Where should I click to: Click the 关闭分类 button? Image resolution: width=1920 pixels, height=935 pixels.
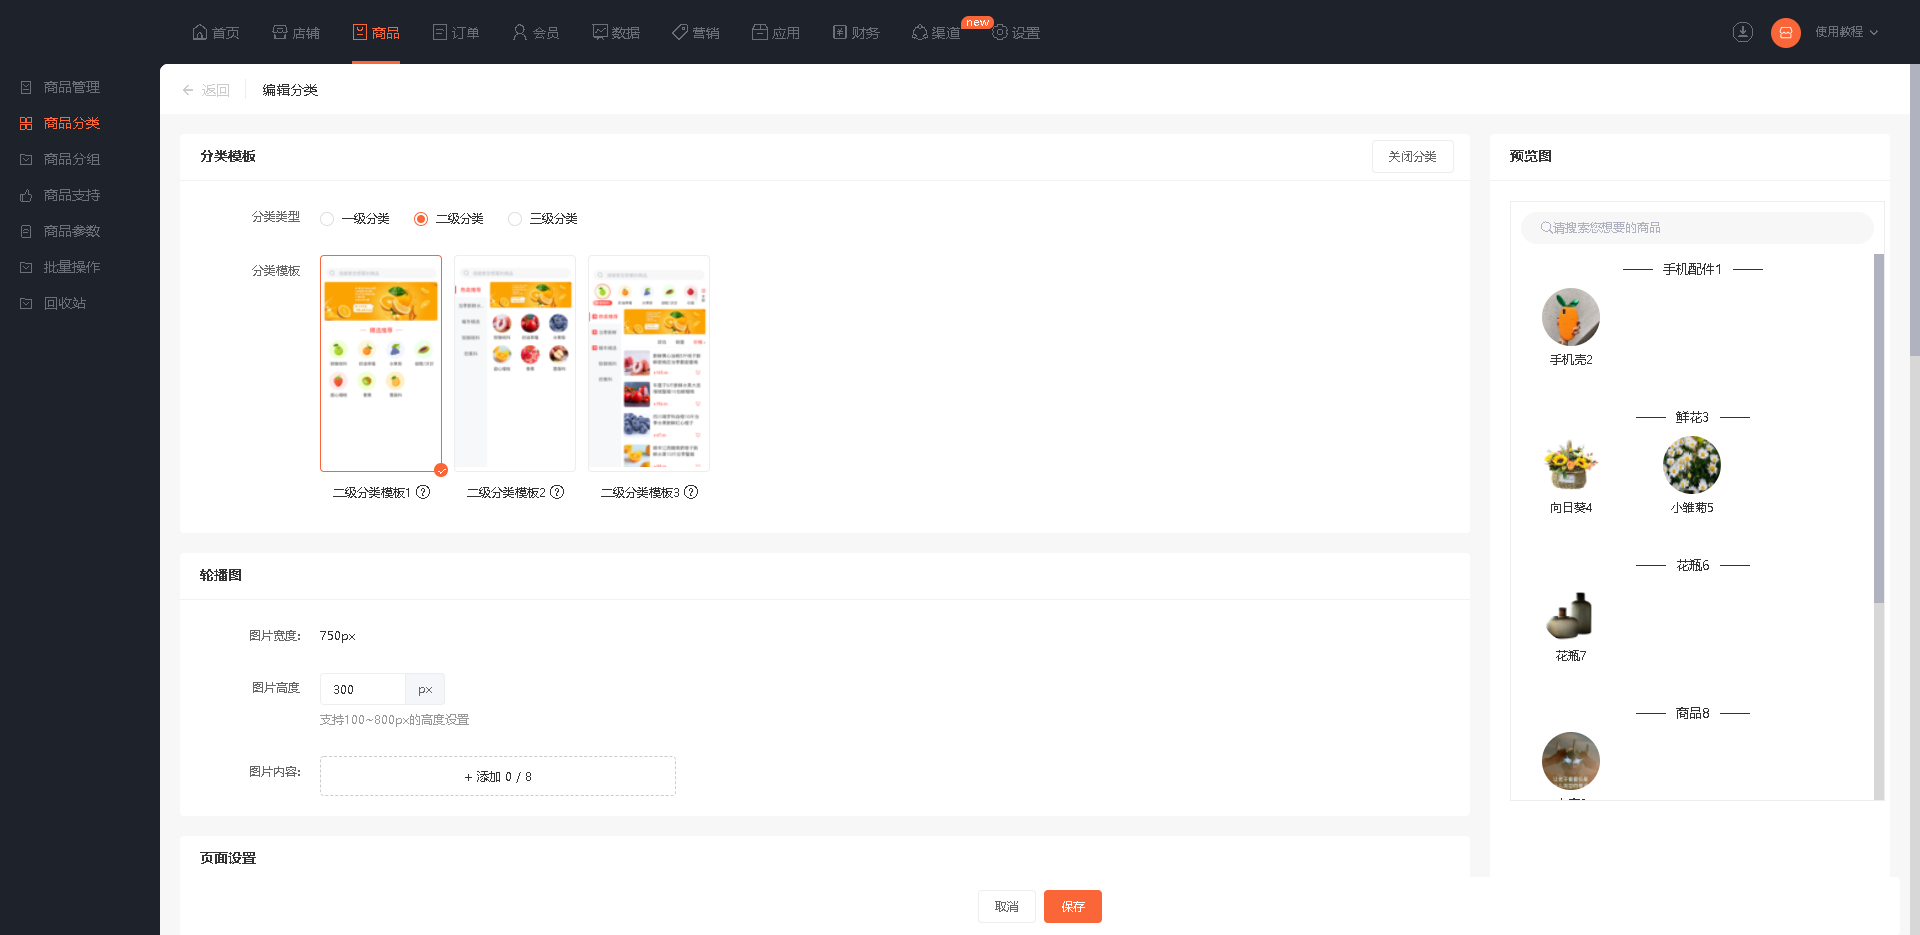pyautogui.click(x=1412, y=156)
